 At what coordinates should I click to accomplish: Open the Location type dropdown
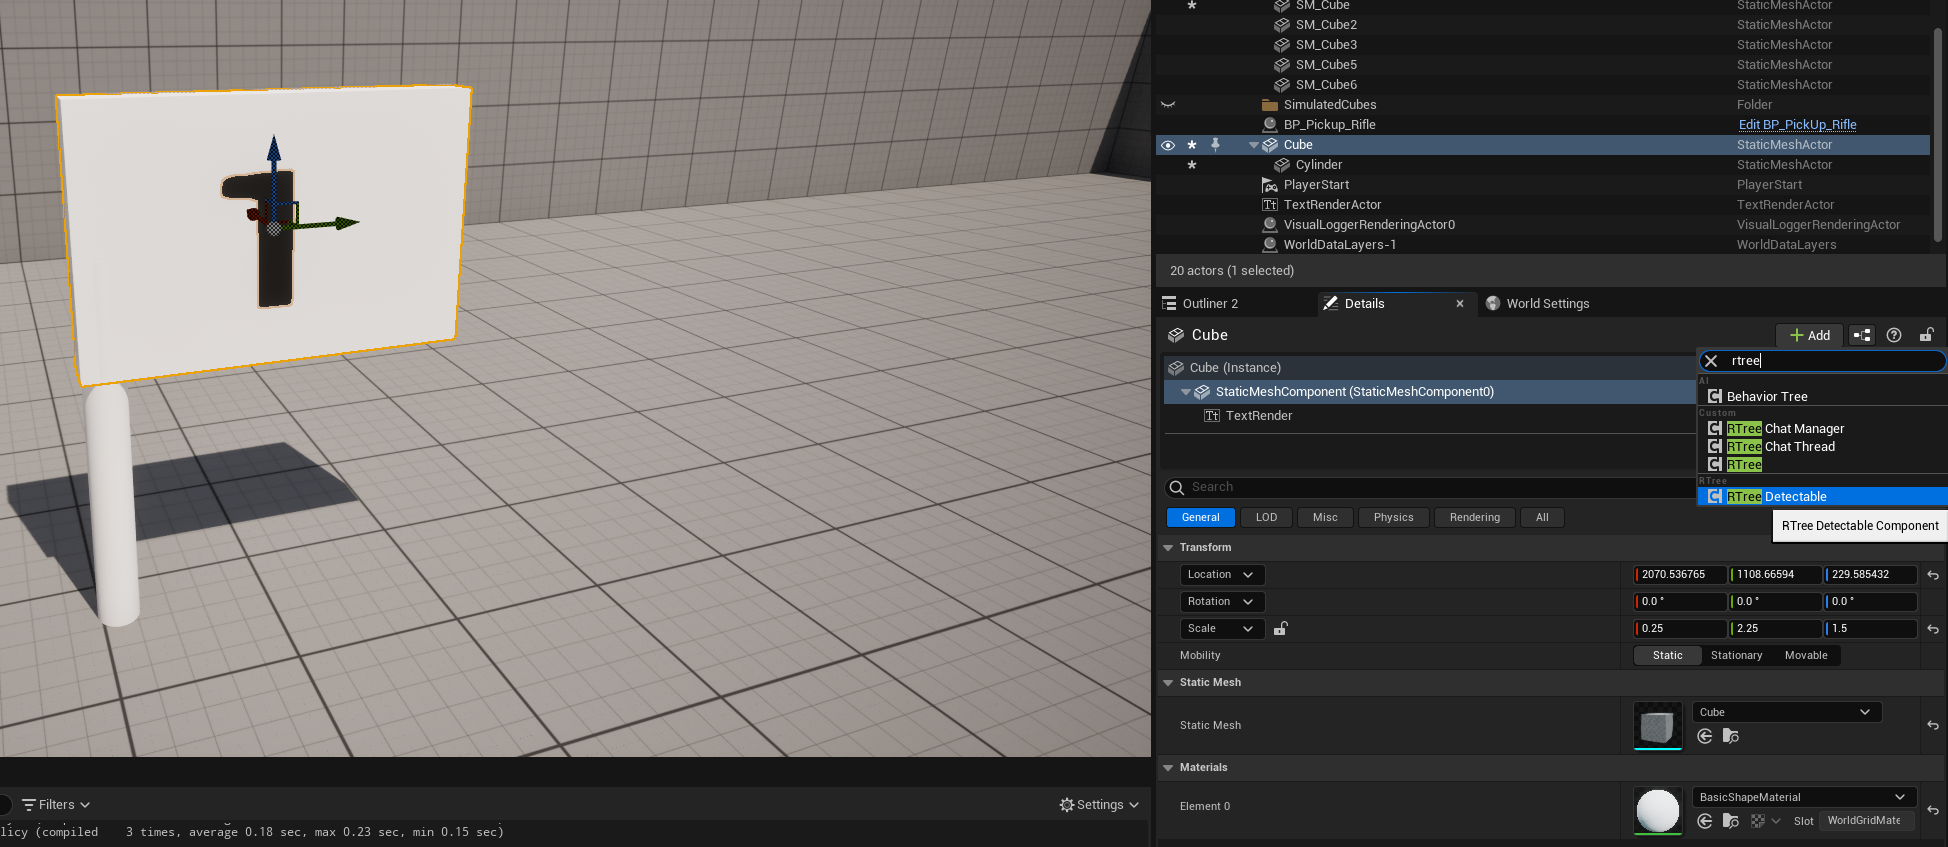coord(1222,575)
